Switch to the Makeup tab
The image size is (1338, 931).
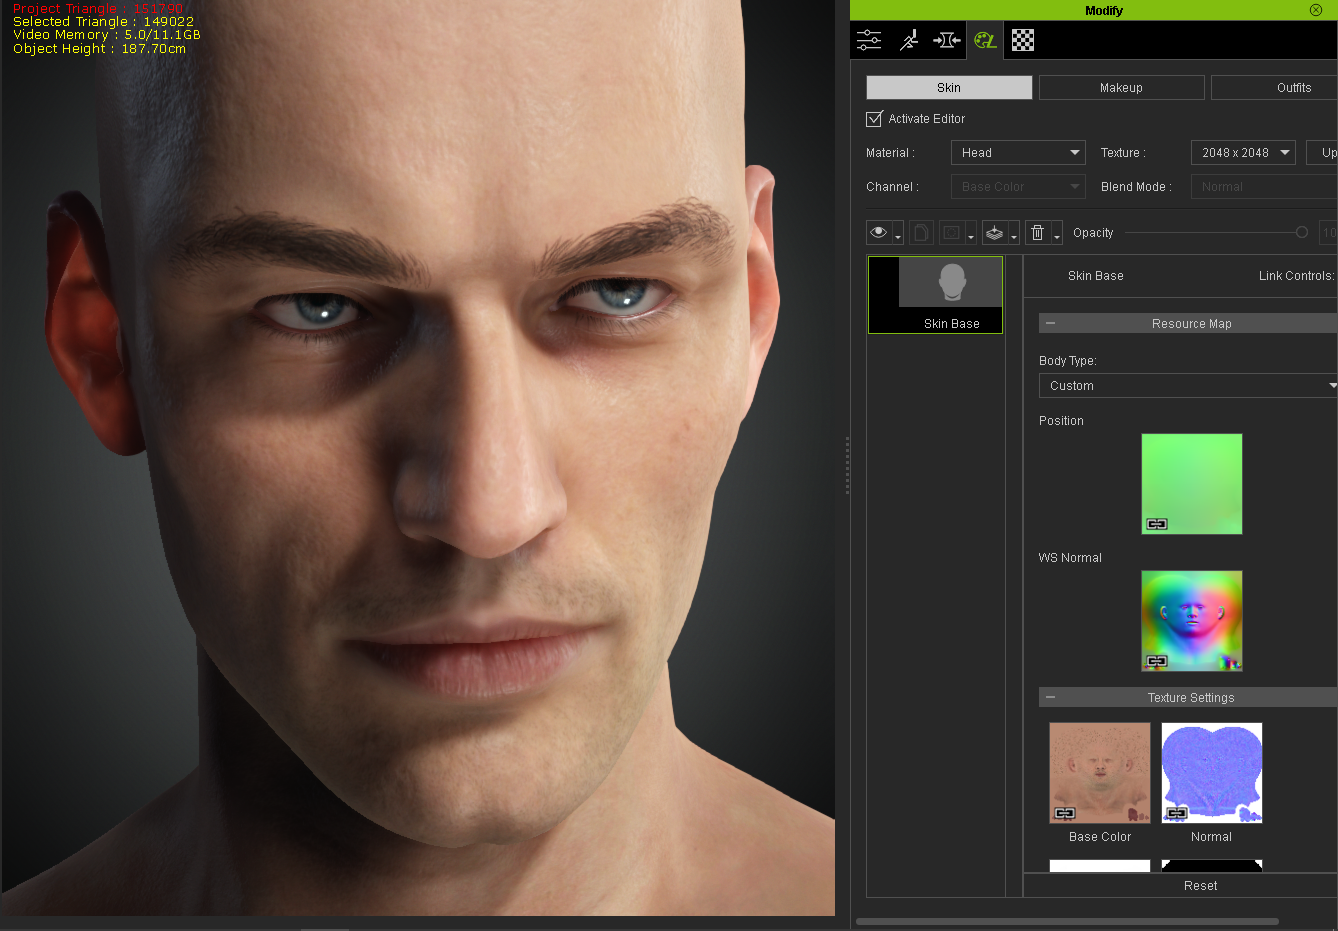(1121, 88)
